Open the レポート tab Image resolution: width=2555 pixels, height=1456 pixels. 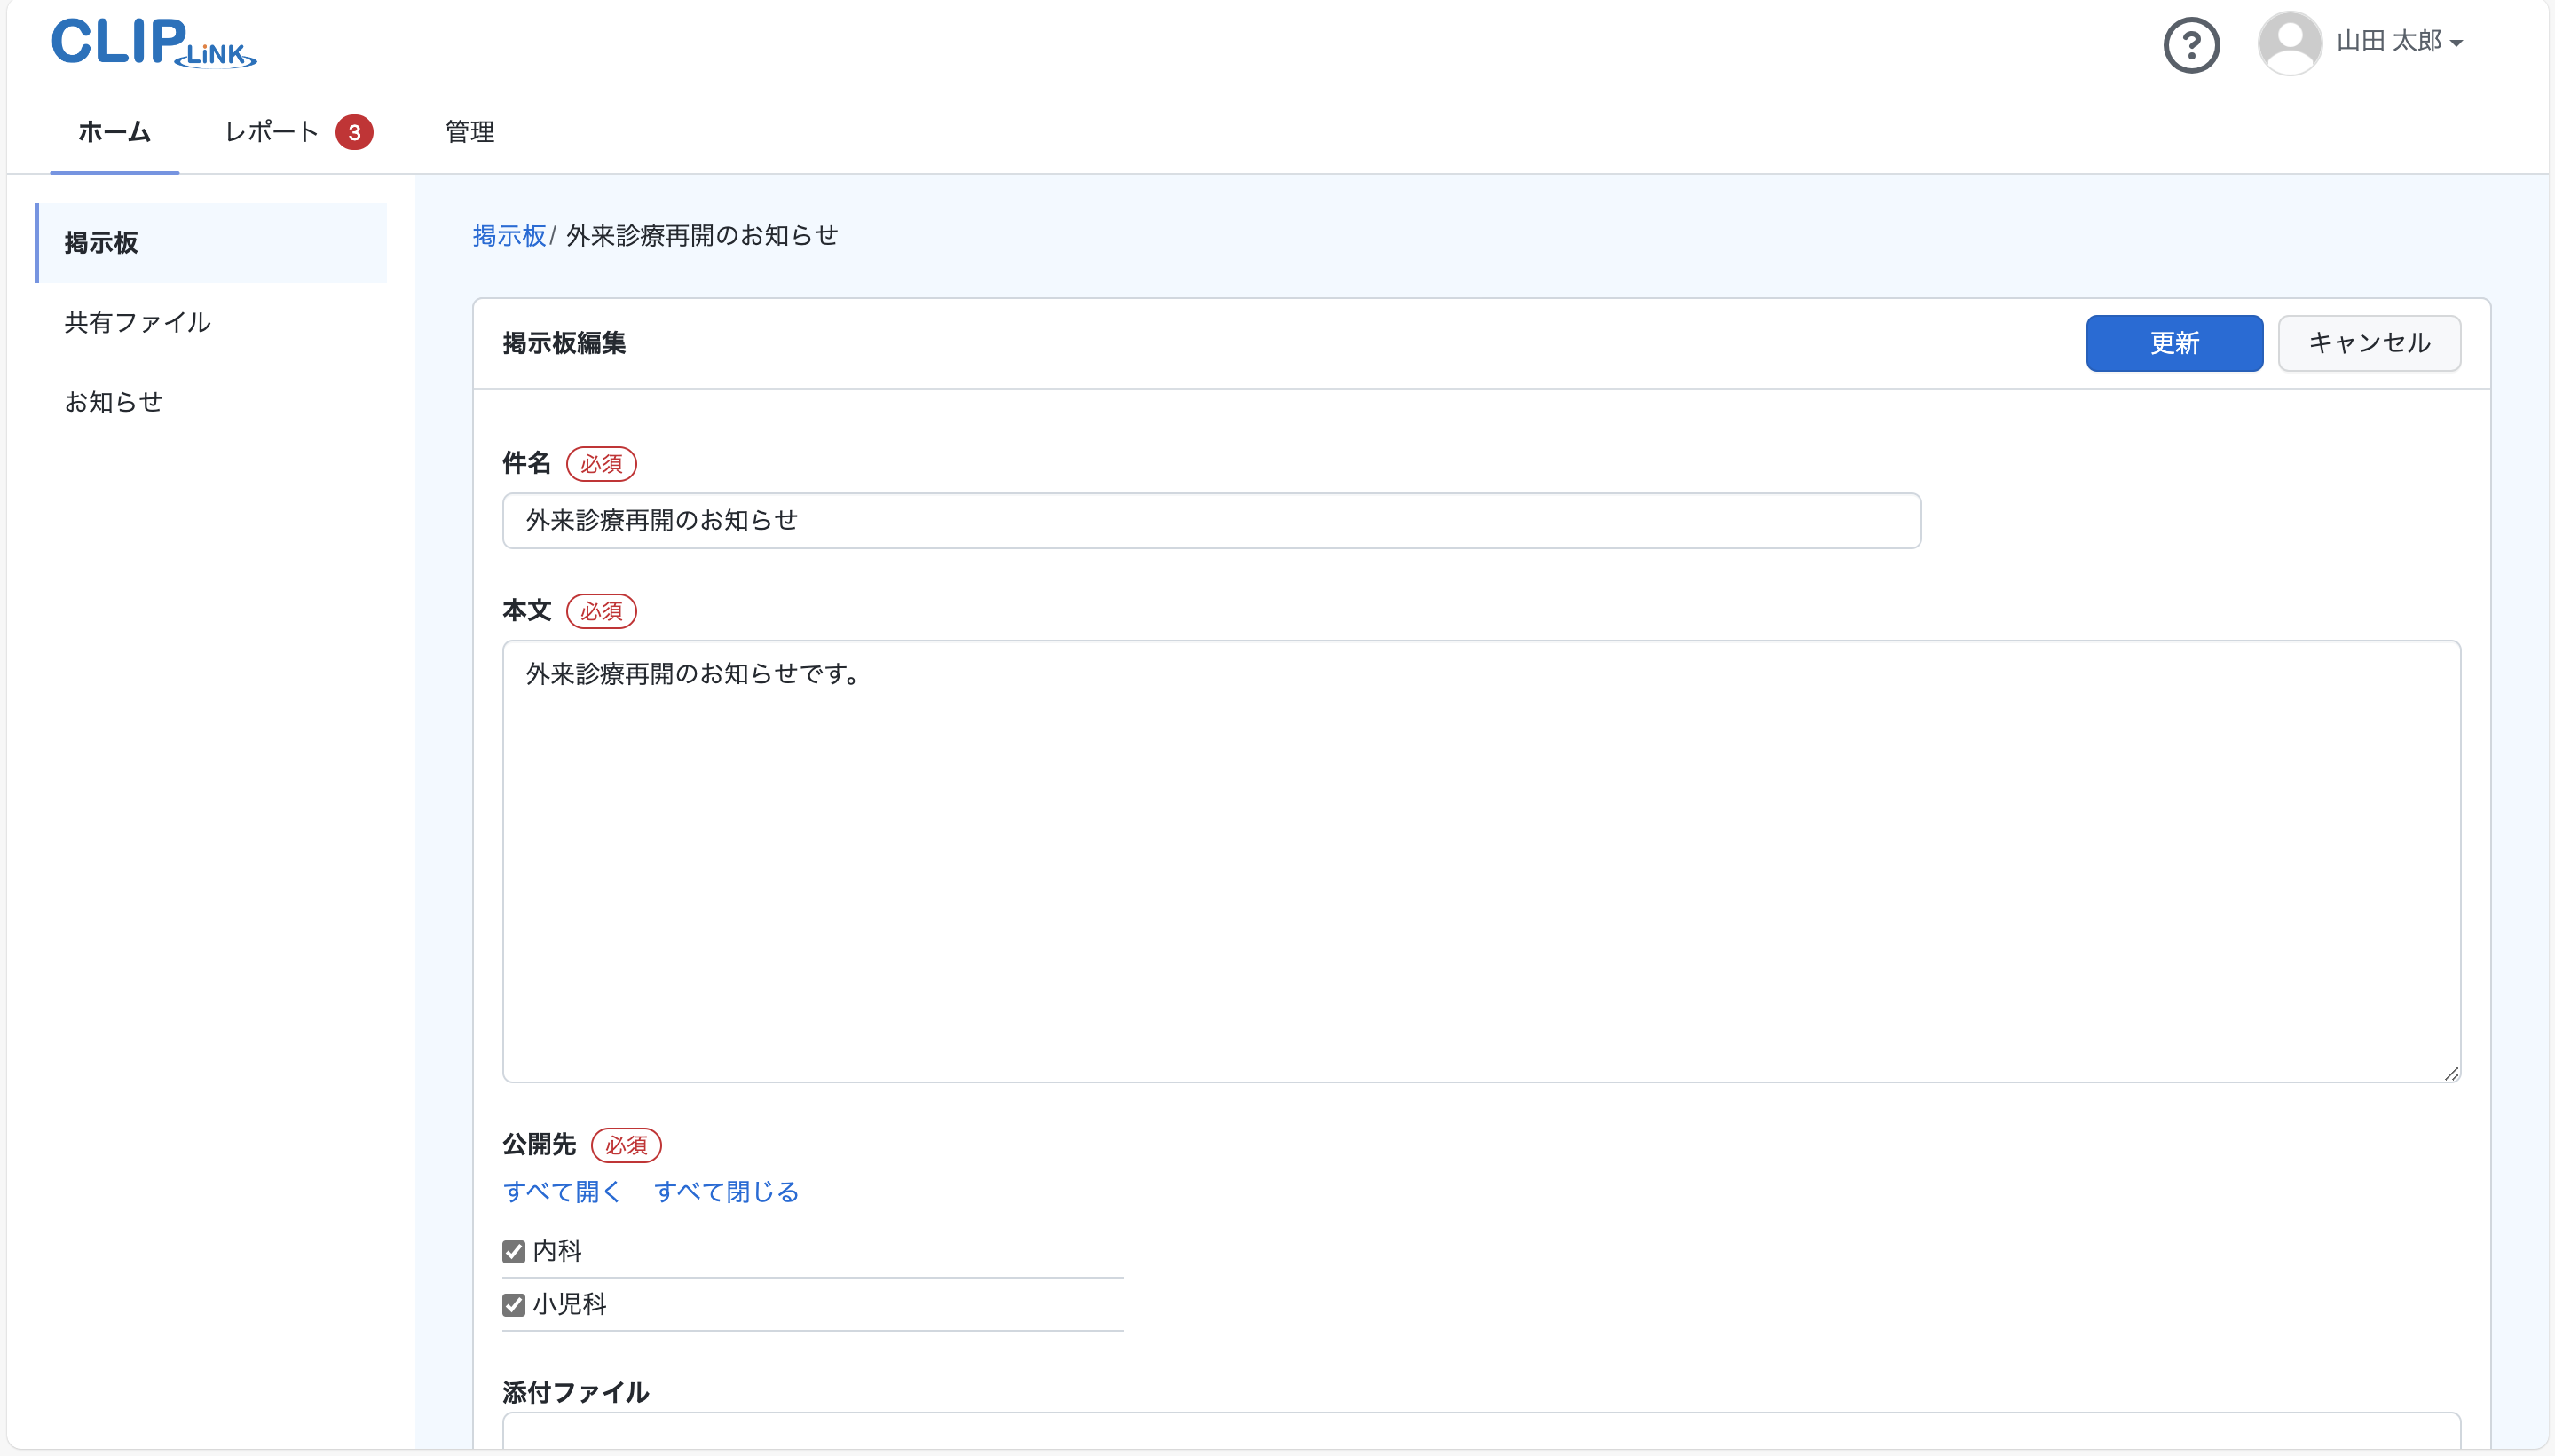coord(271,132)
